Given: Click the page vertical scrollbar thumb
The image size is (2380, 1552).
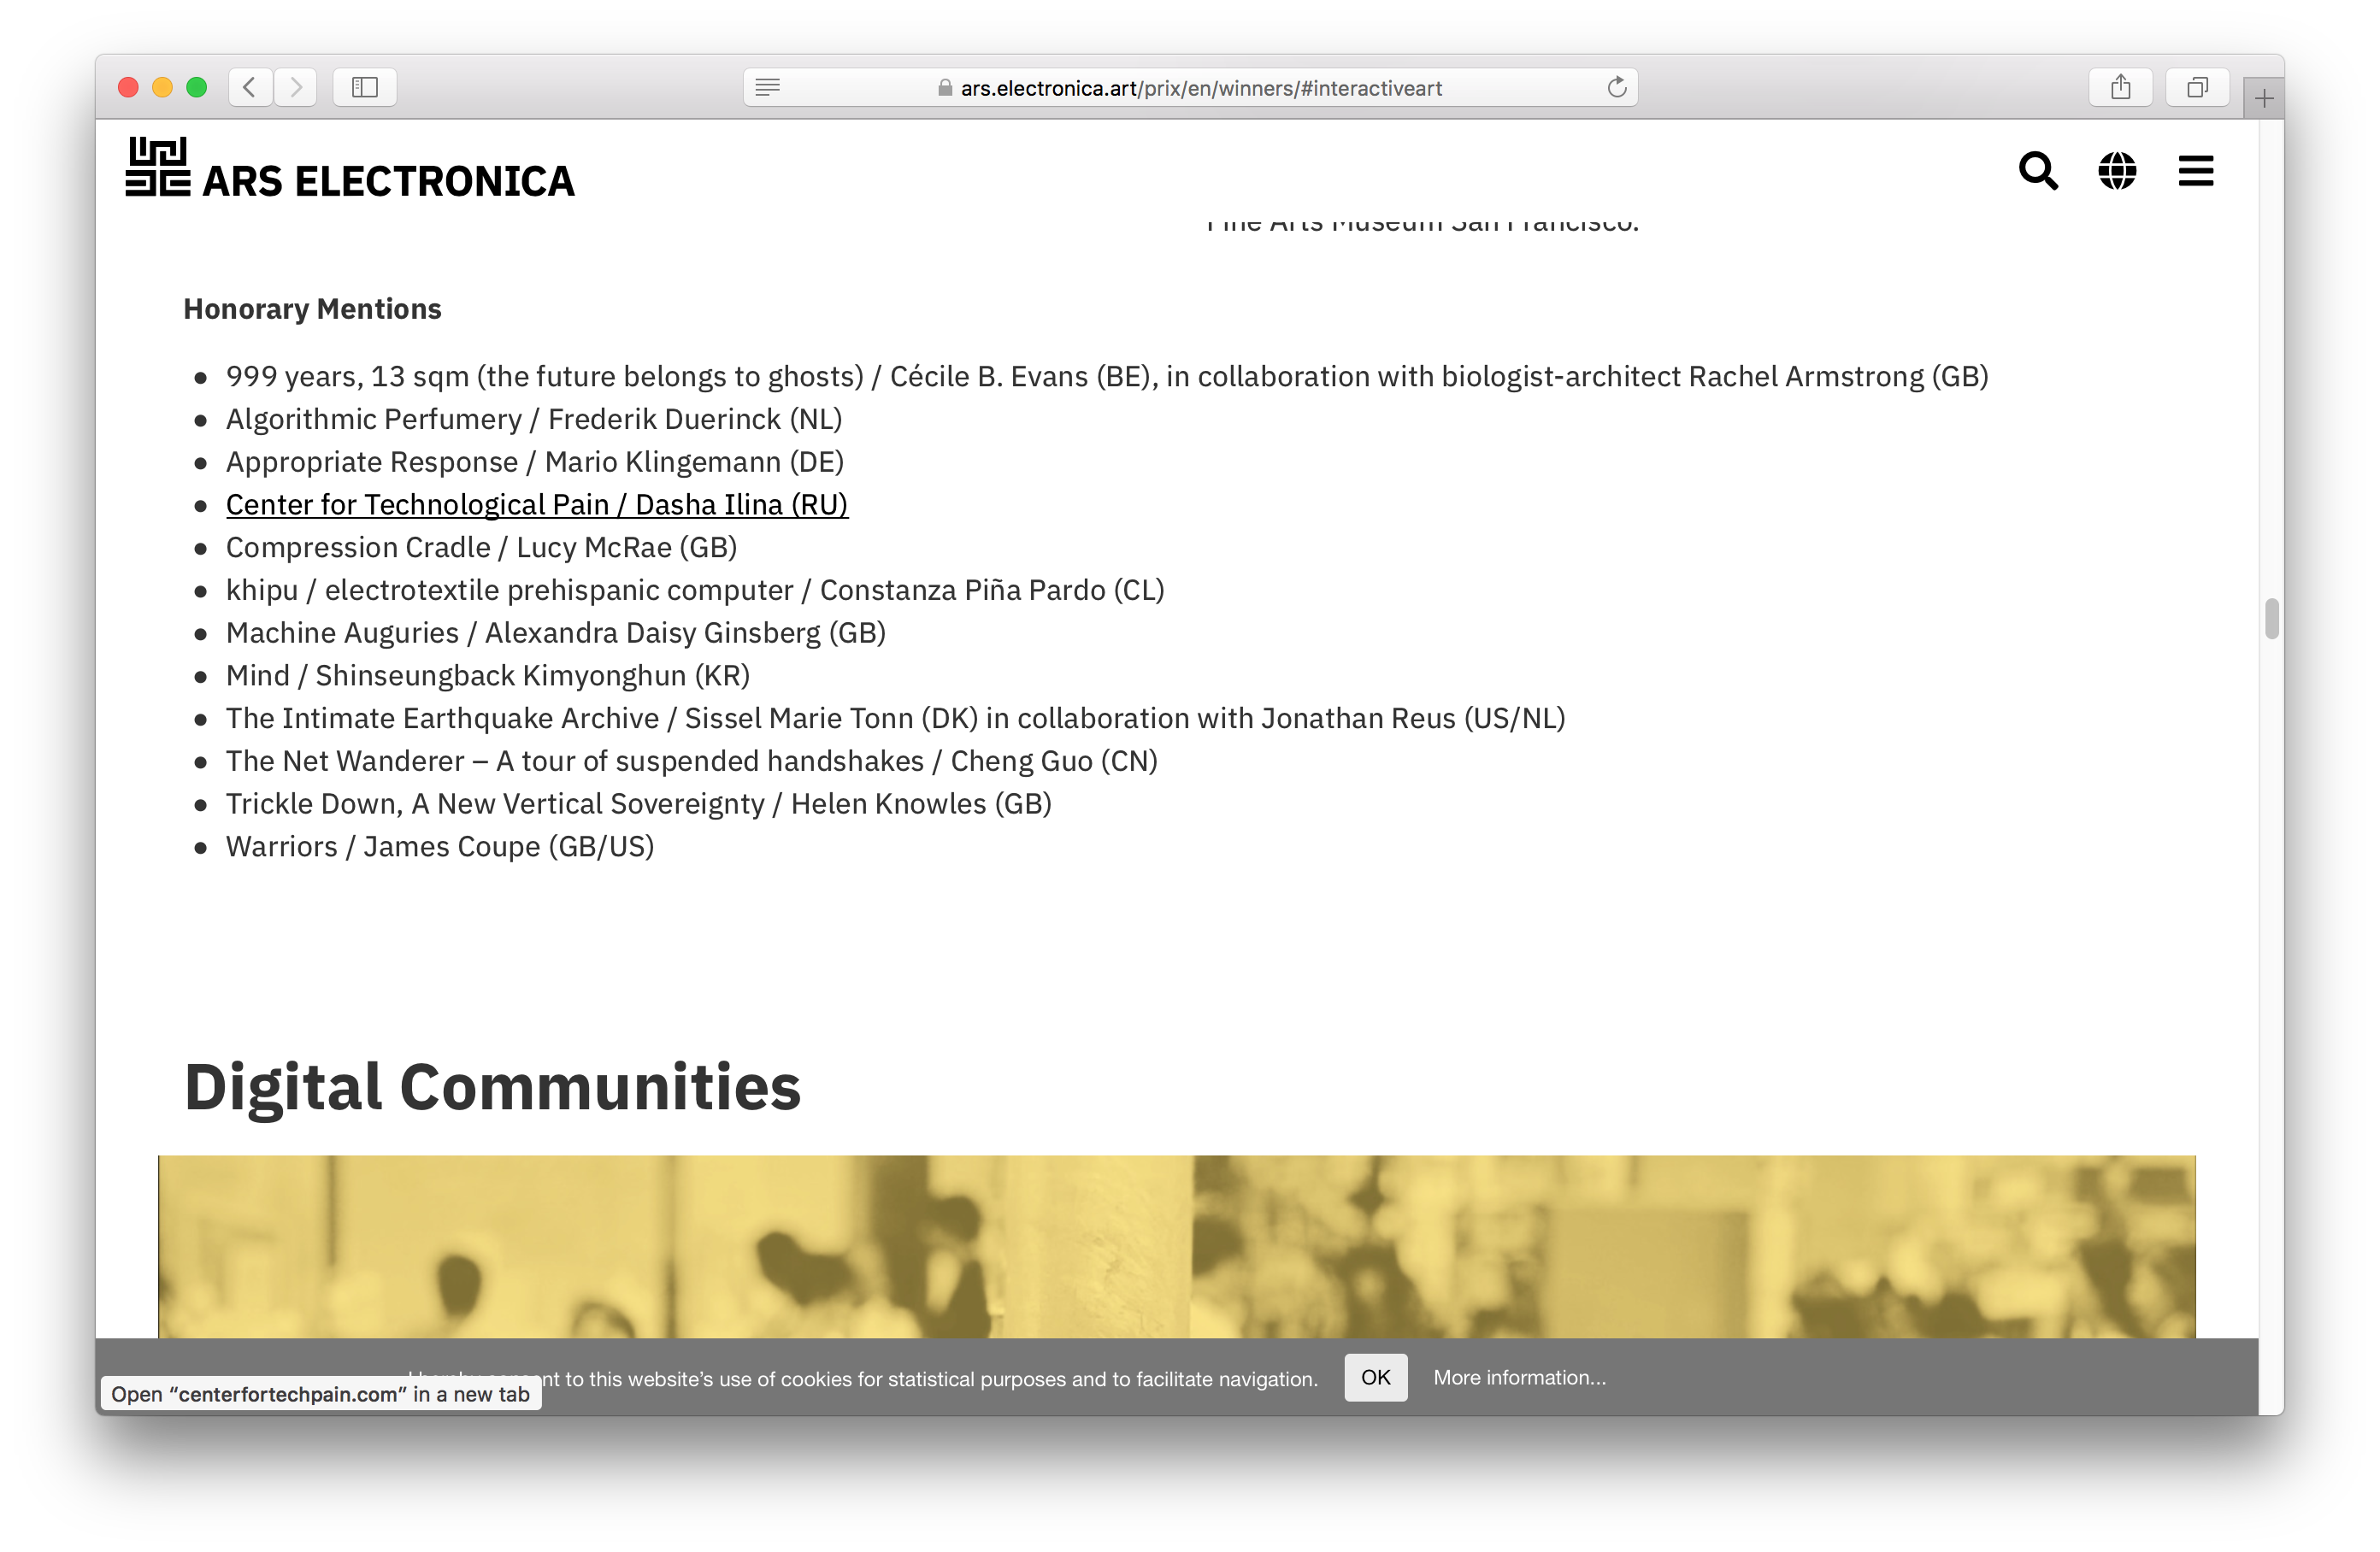Looking at the screenshot, I should 2271,618.
